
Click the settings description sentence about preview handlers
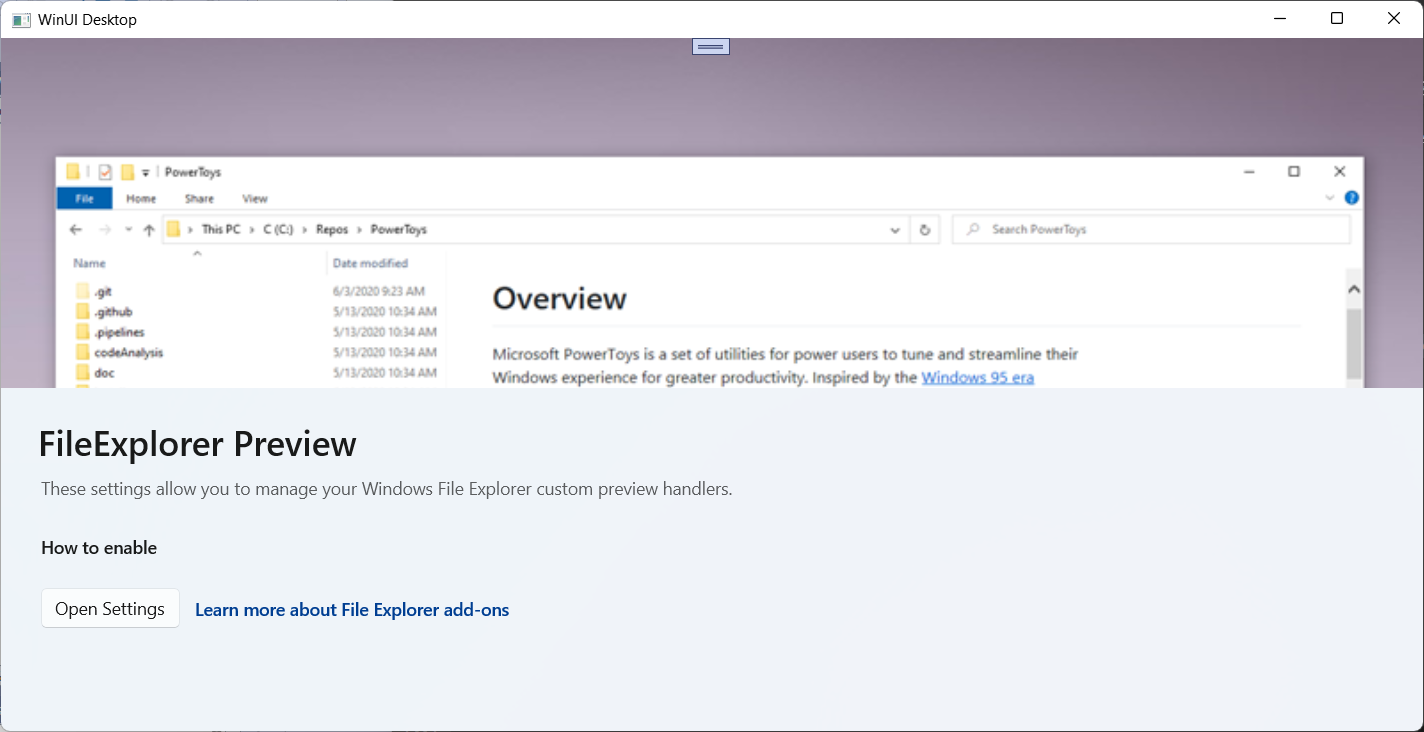tap(387, 489)
